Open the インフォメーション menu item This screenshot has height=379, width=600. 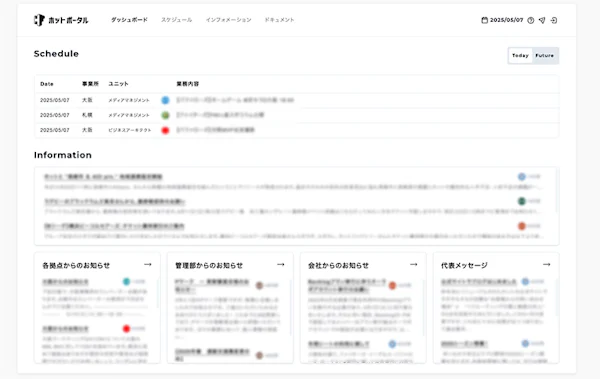[x=228, y=20]
